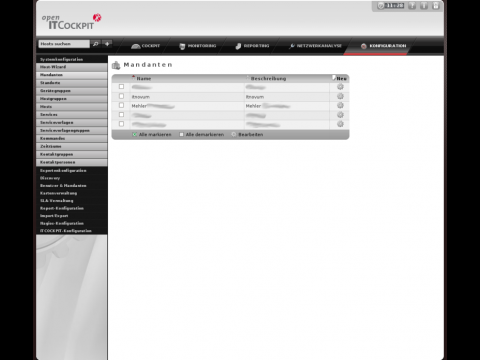The width and height of the screenshot is (480, 360).
Task: Tick the checkbox in first table row
Action: coord(121,87)
